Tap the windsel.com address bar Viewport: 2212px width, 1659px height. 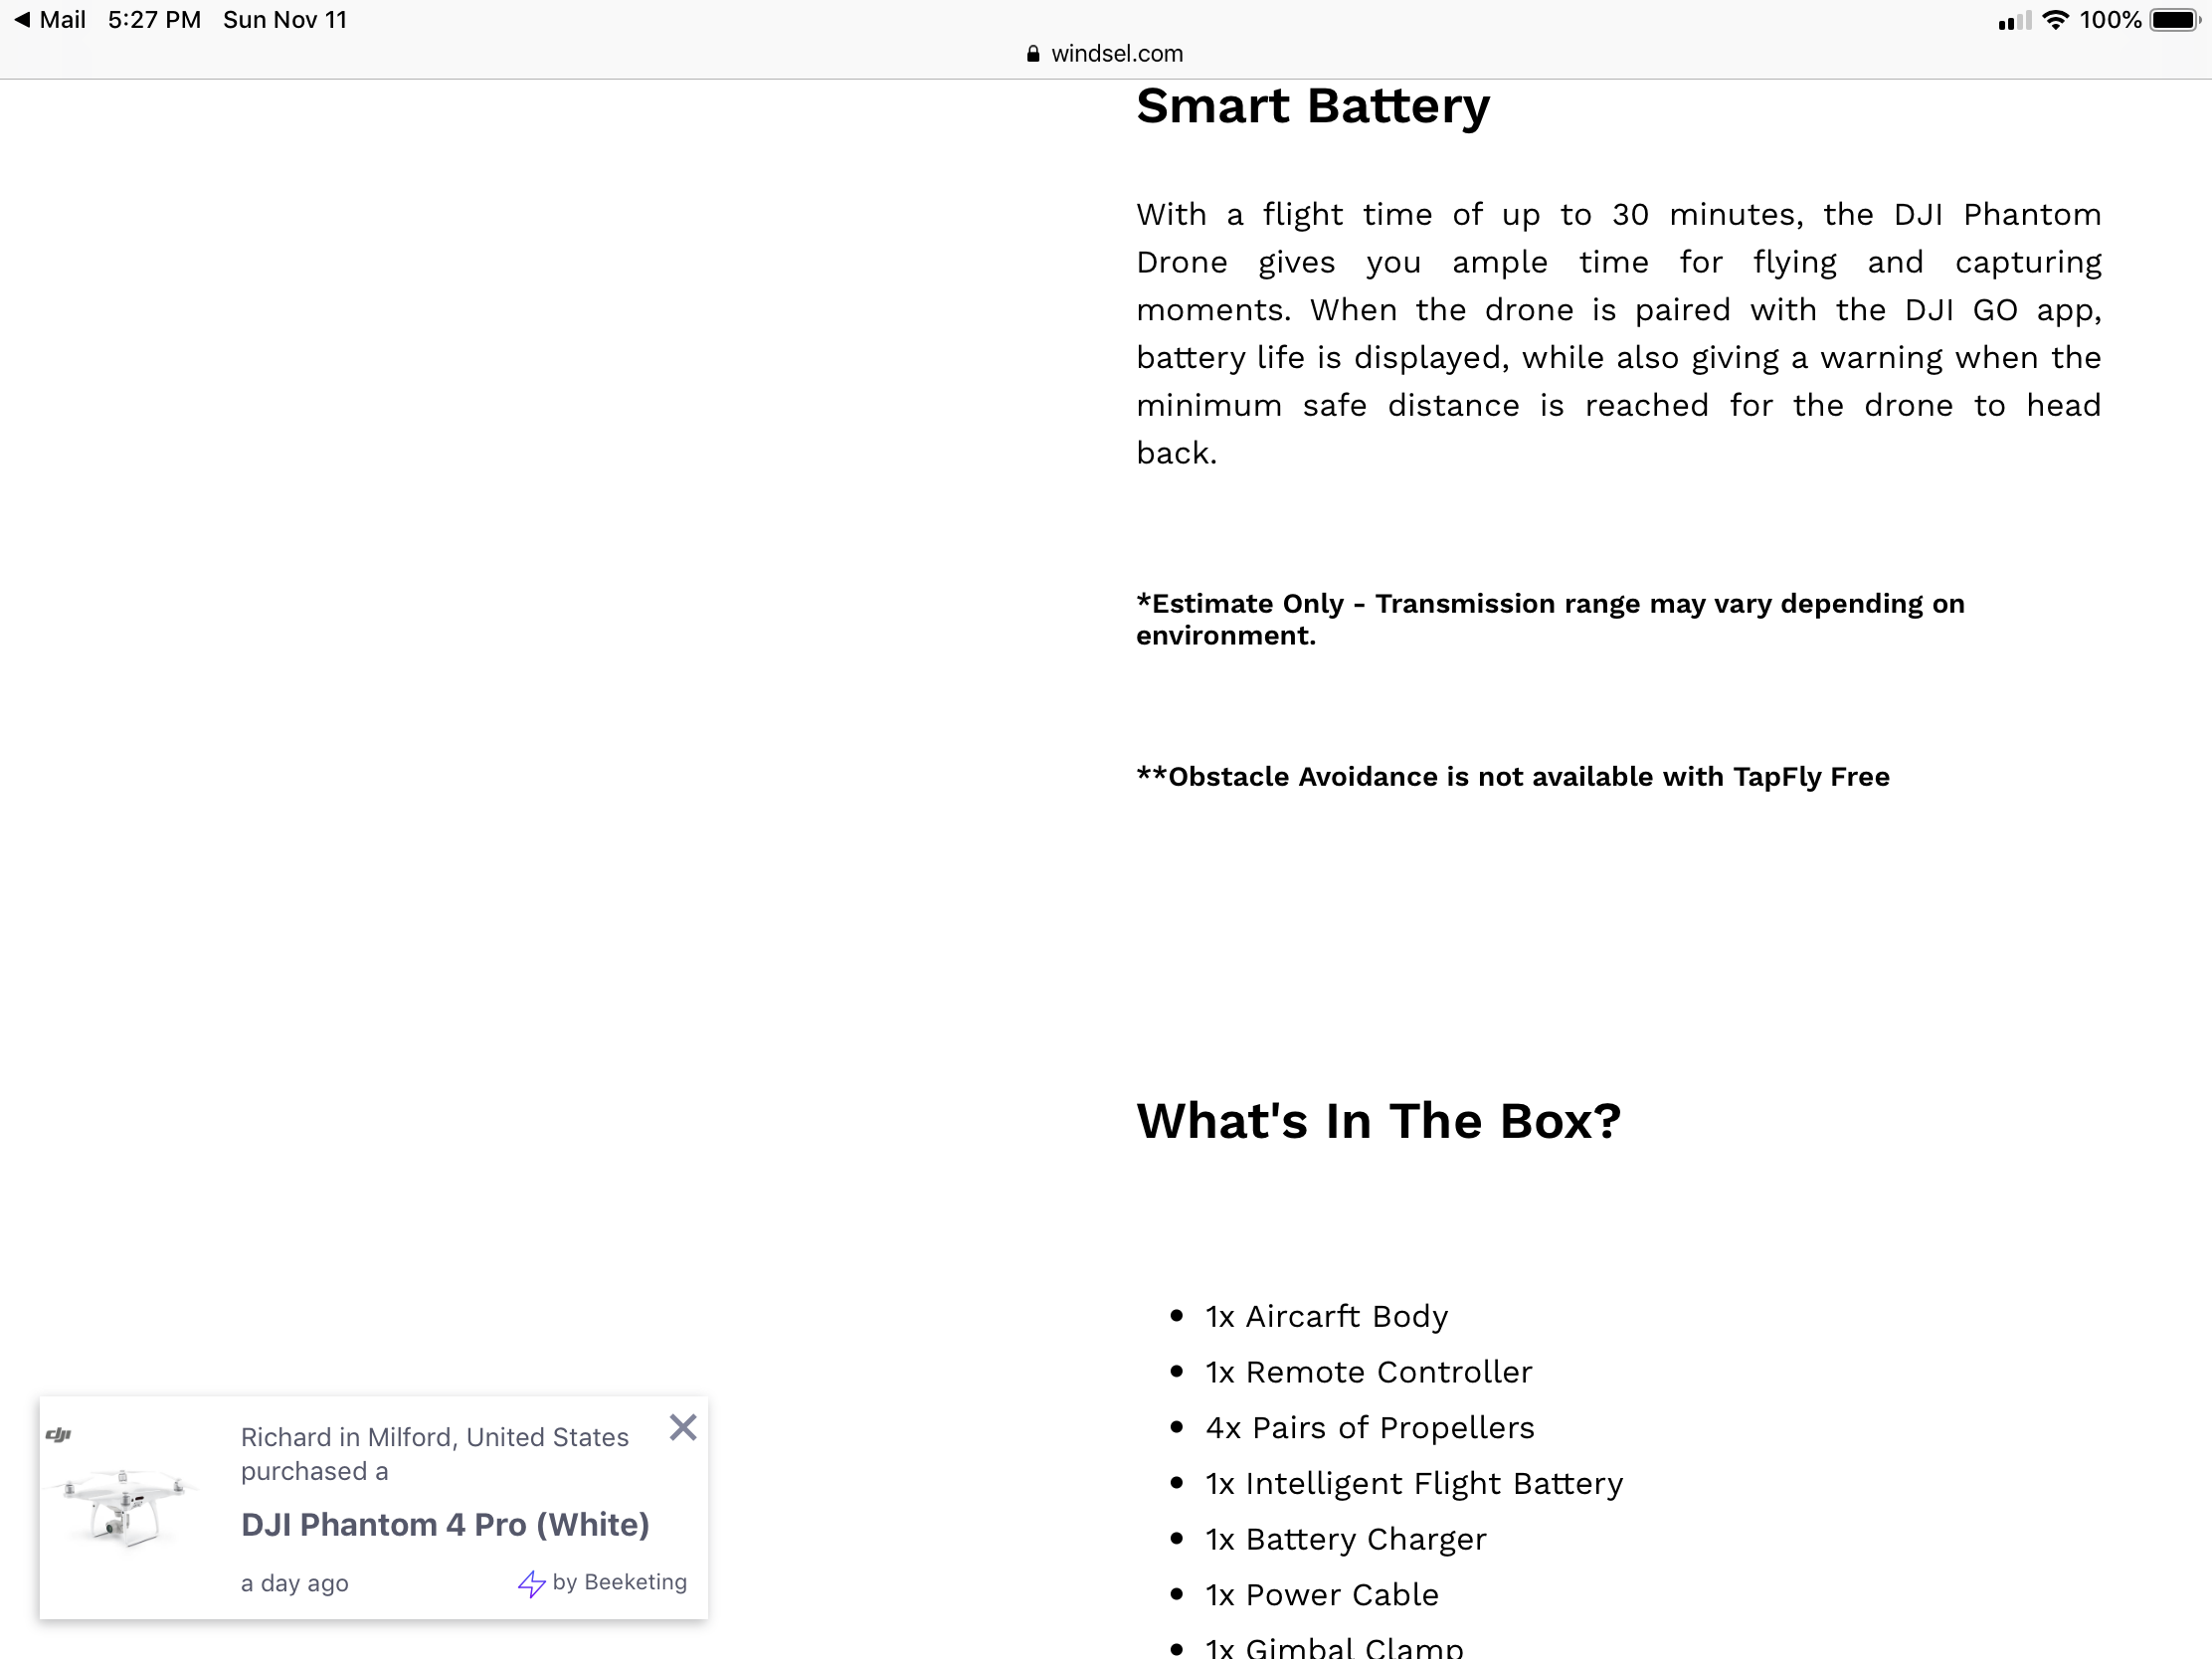(x=1105, y=54)
